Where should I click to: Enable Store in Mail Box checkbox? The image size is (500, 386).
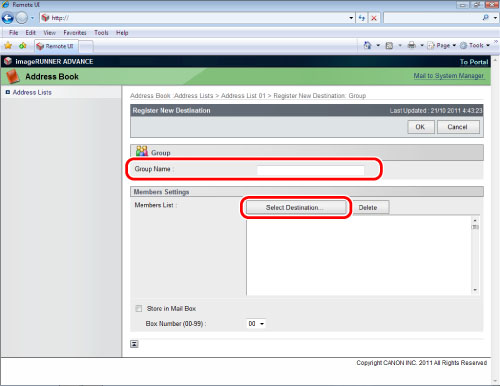[x=139, y=308]
